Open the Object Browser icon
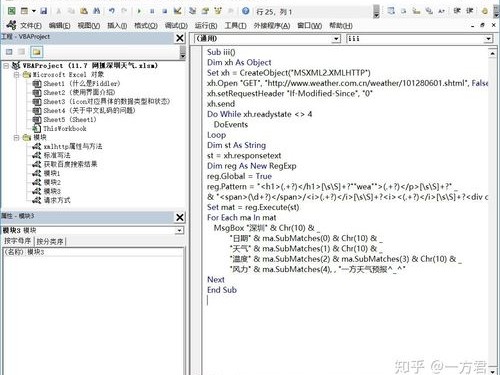 [218, 11]
